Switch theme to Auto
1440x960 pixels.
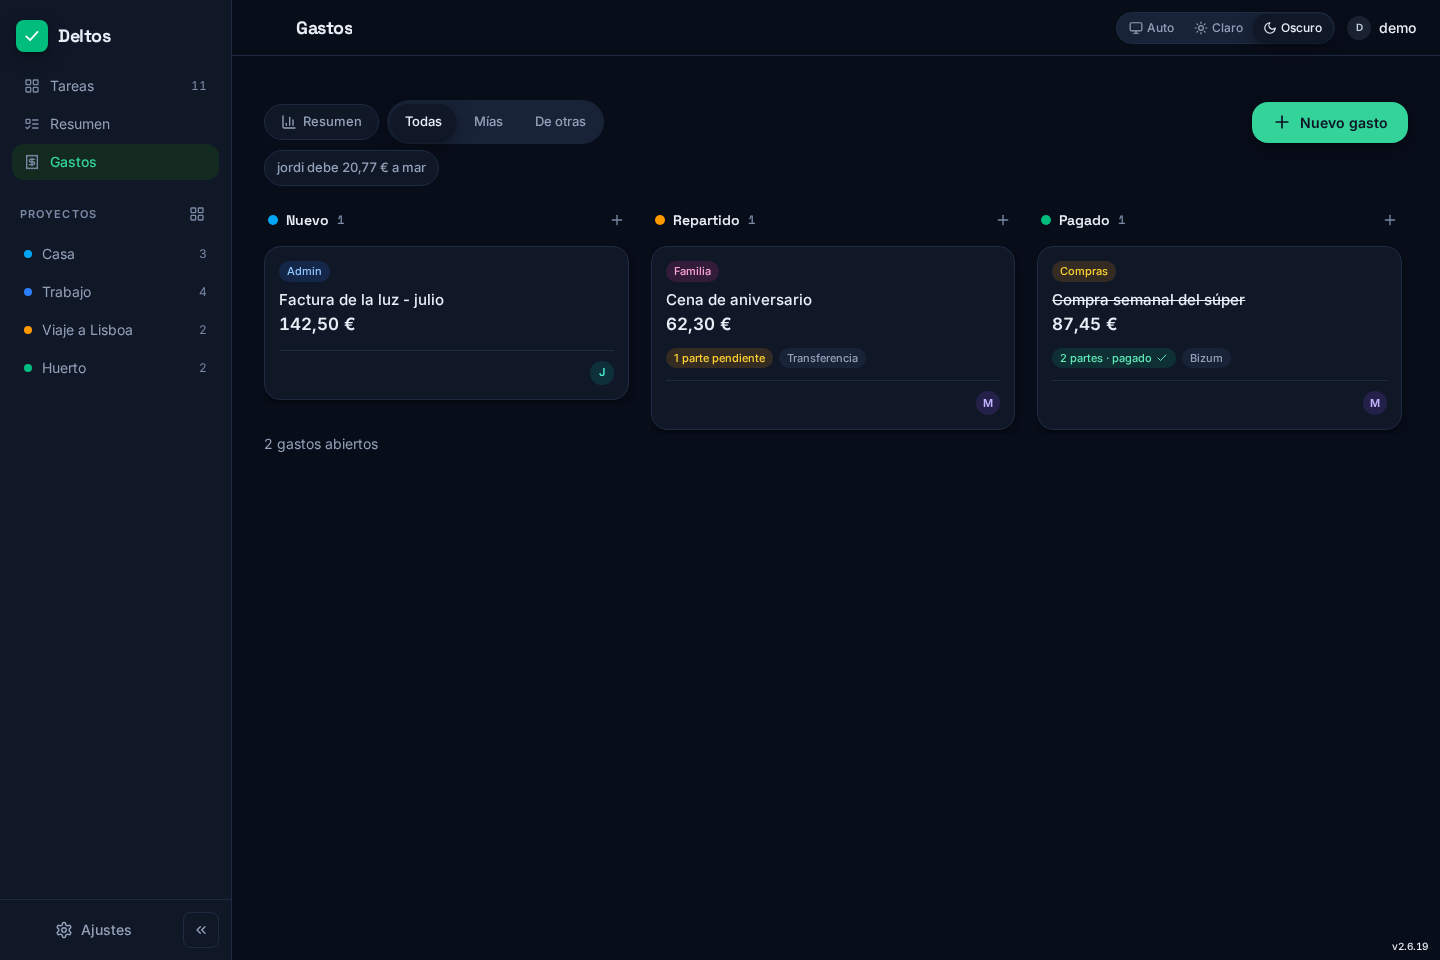pyautogui.click(x=1152, y=28)
